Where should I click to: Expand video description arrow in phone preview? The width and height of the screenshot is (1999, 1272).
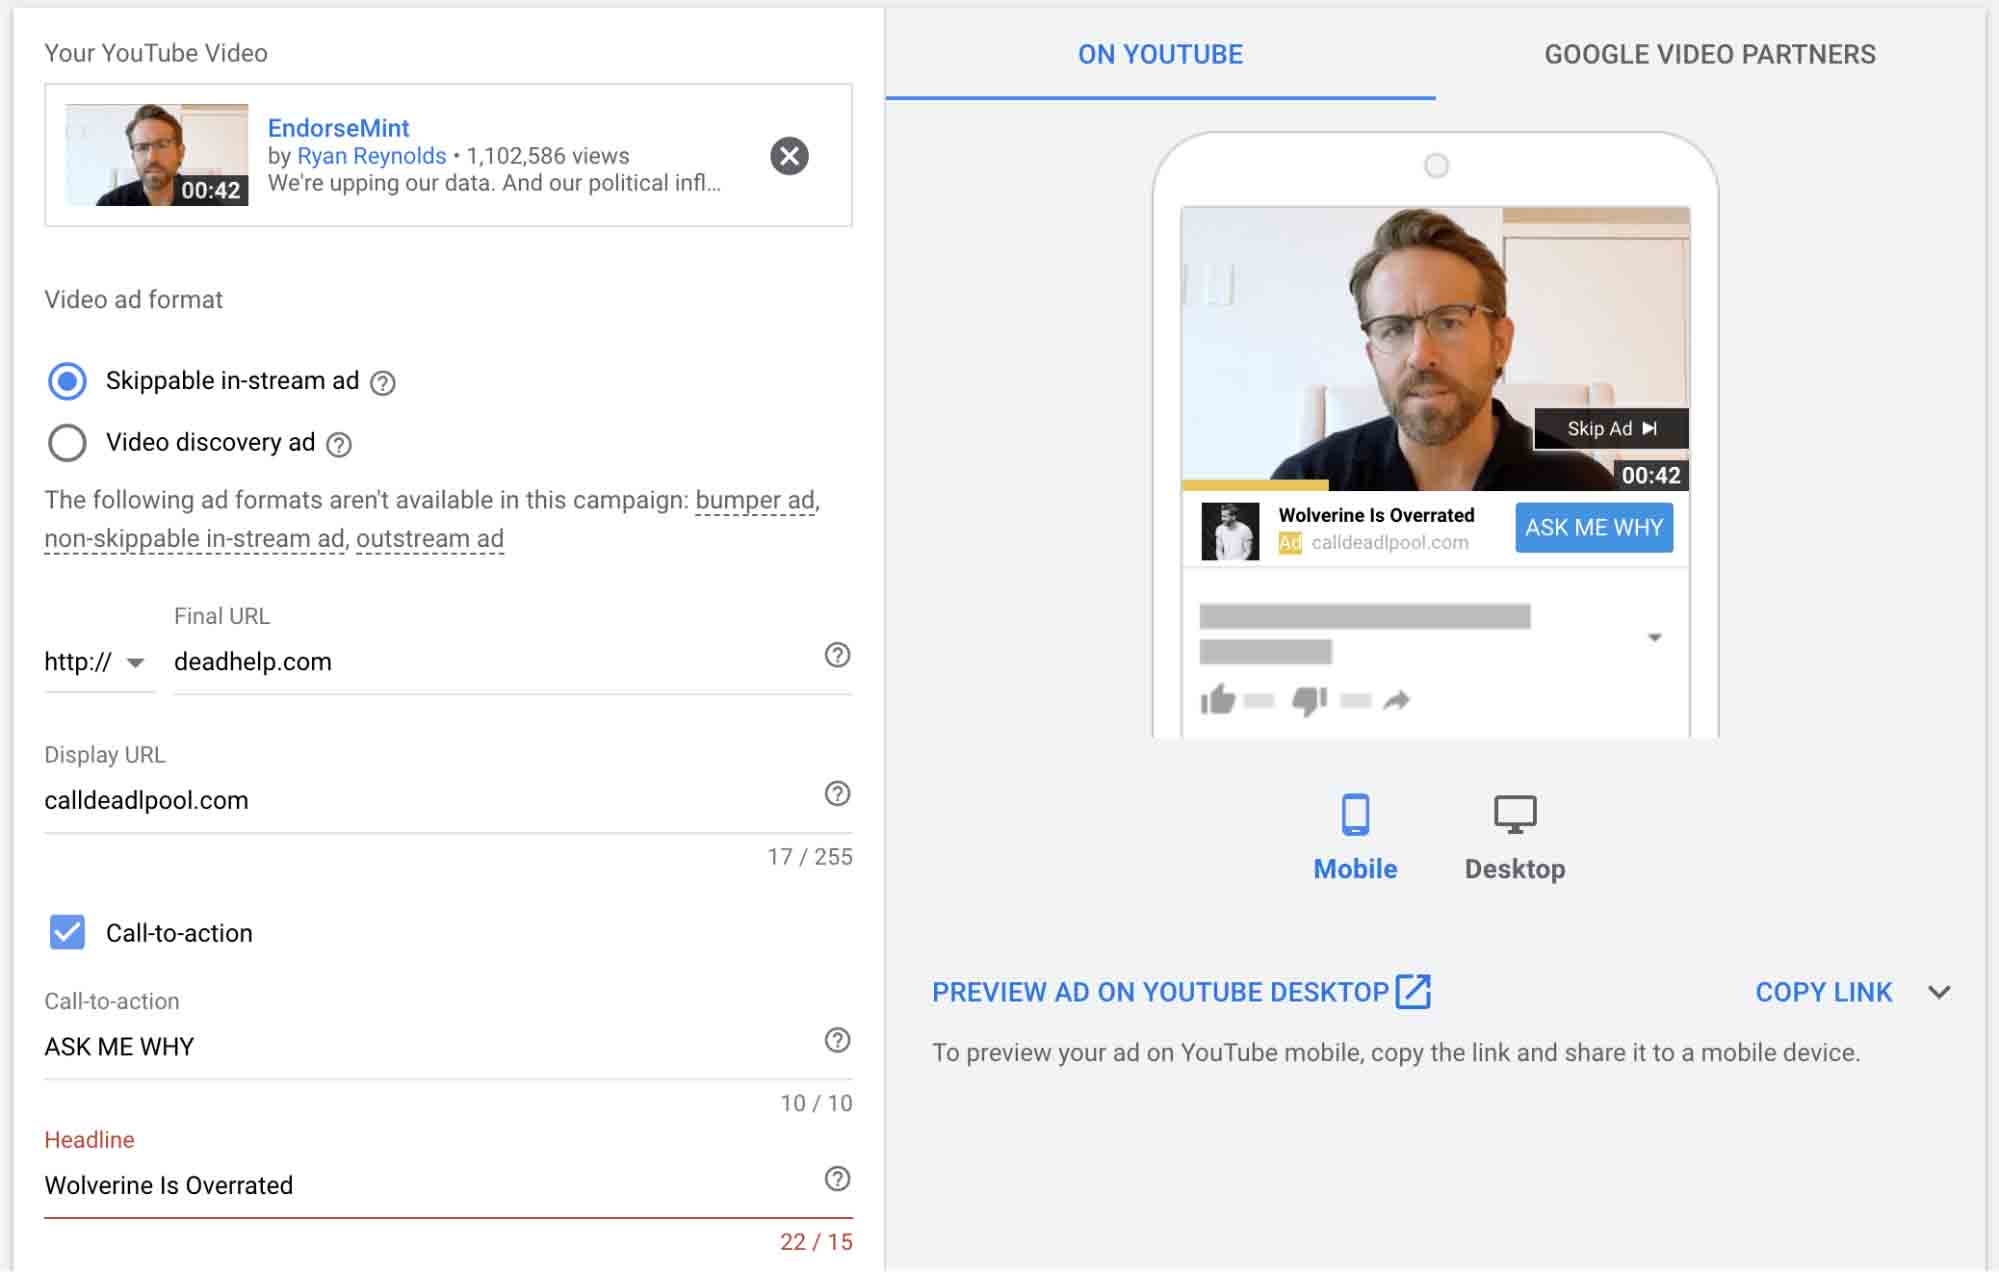click(1654, 637)
